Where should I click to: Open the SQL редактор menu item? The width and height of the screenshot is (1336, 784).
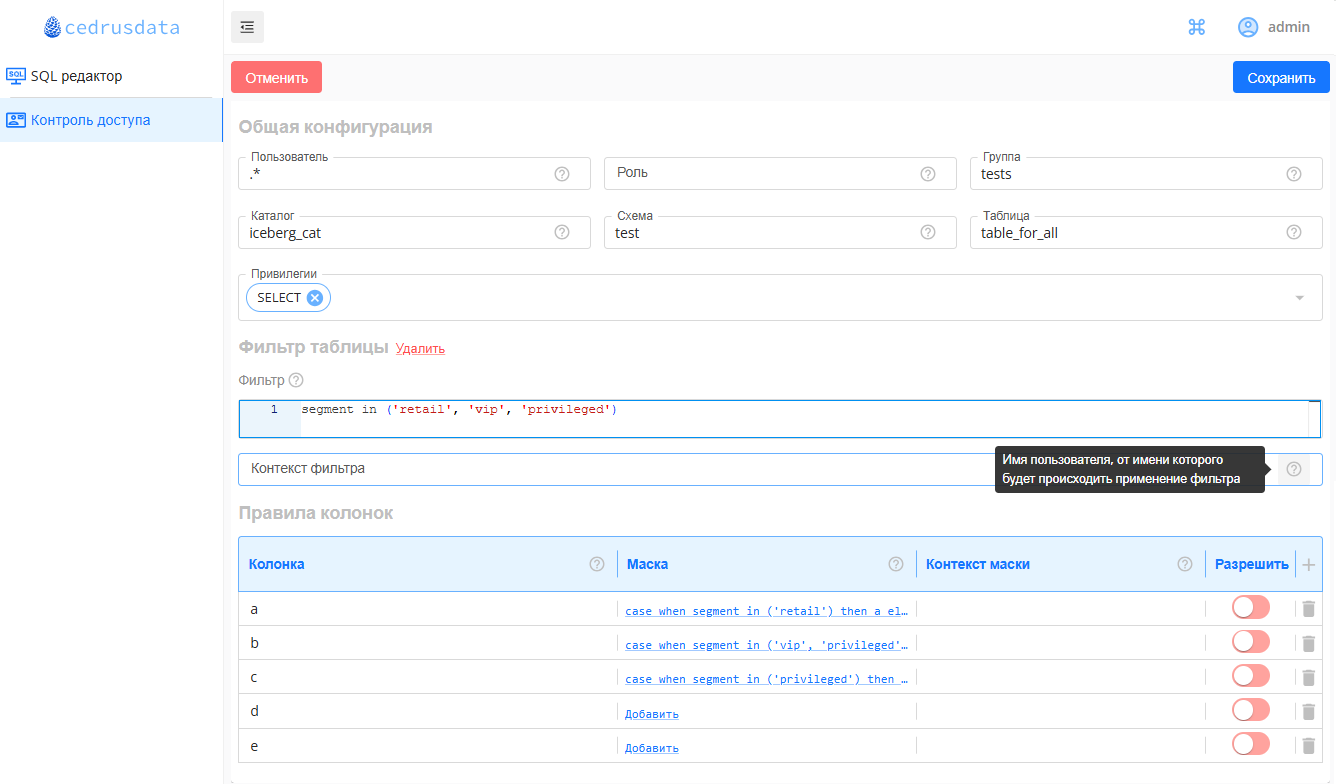(x=76, y=76)
